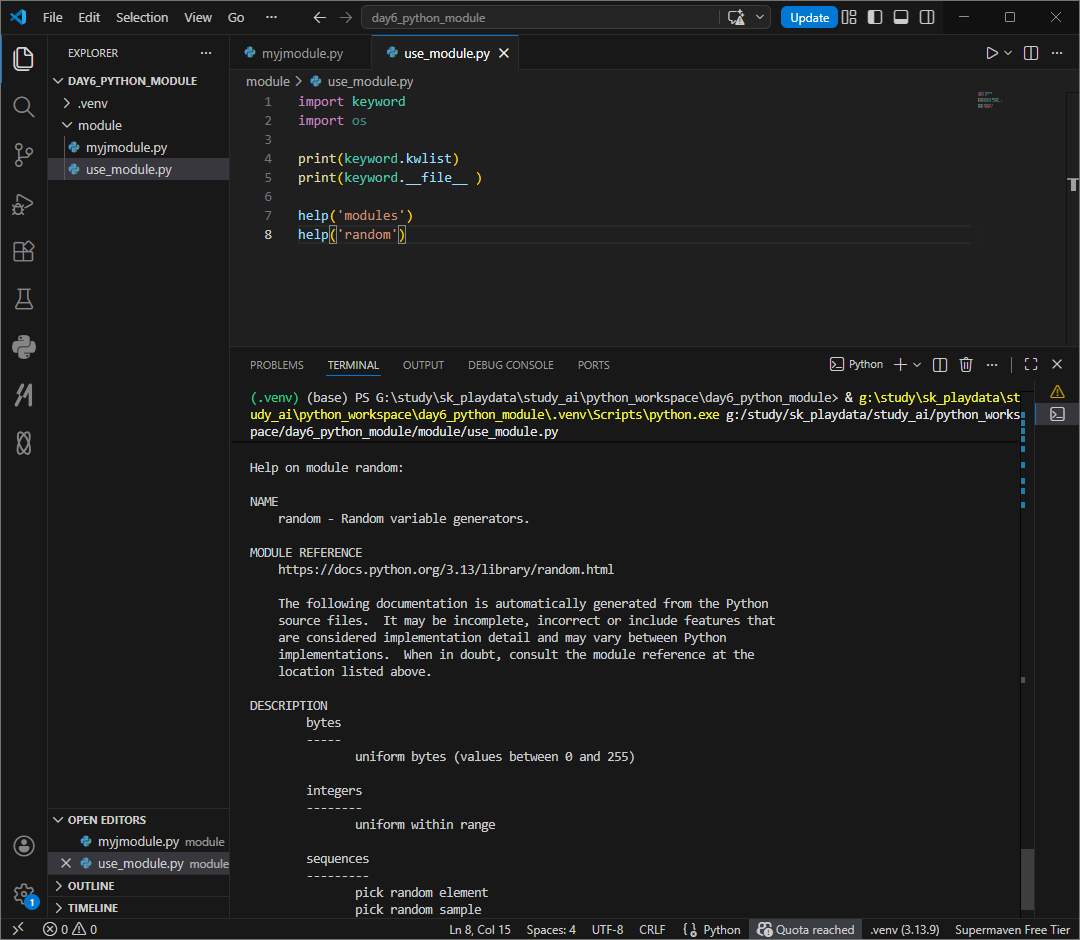
Task: Open the Accounts menu
Action: point(23,846)
